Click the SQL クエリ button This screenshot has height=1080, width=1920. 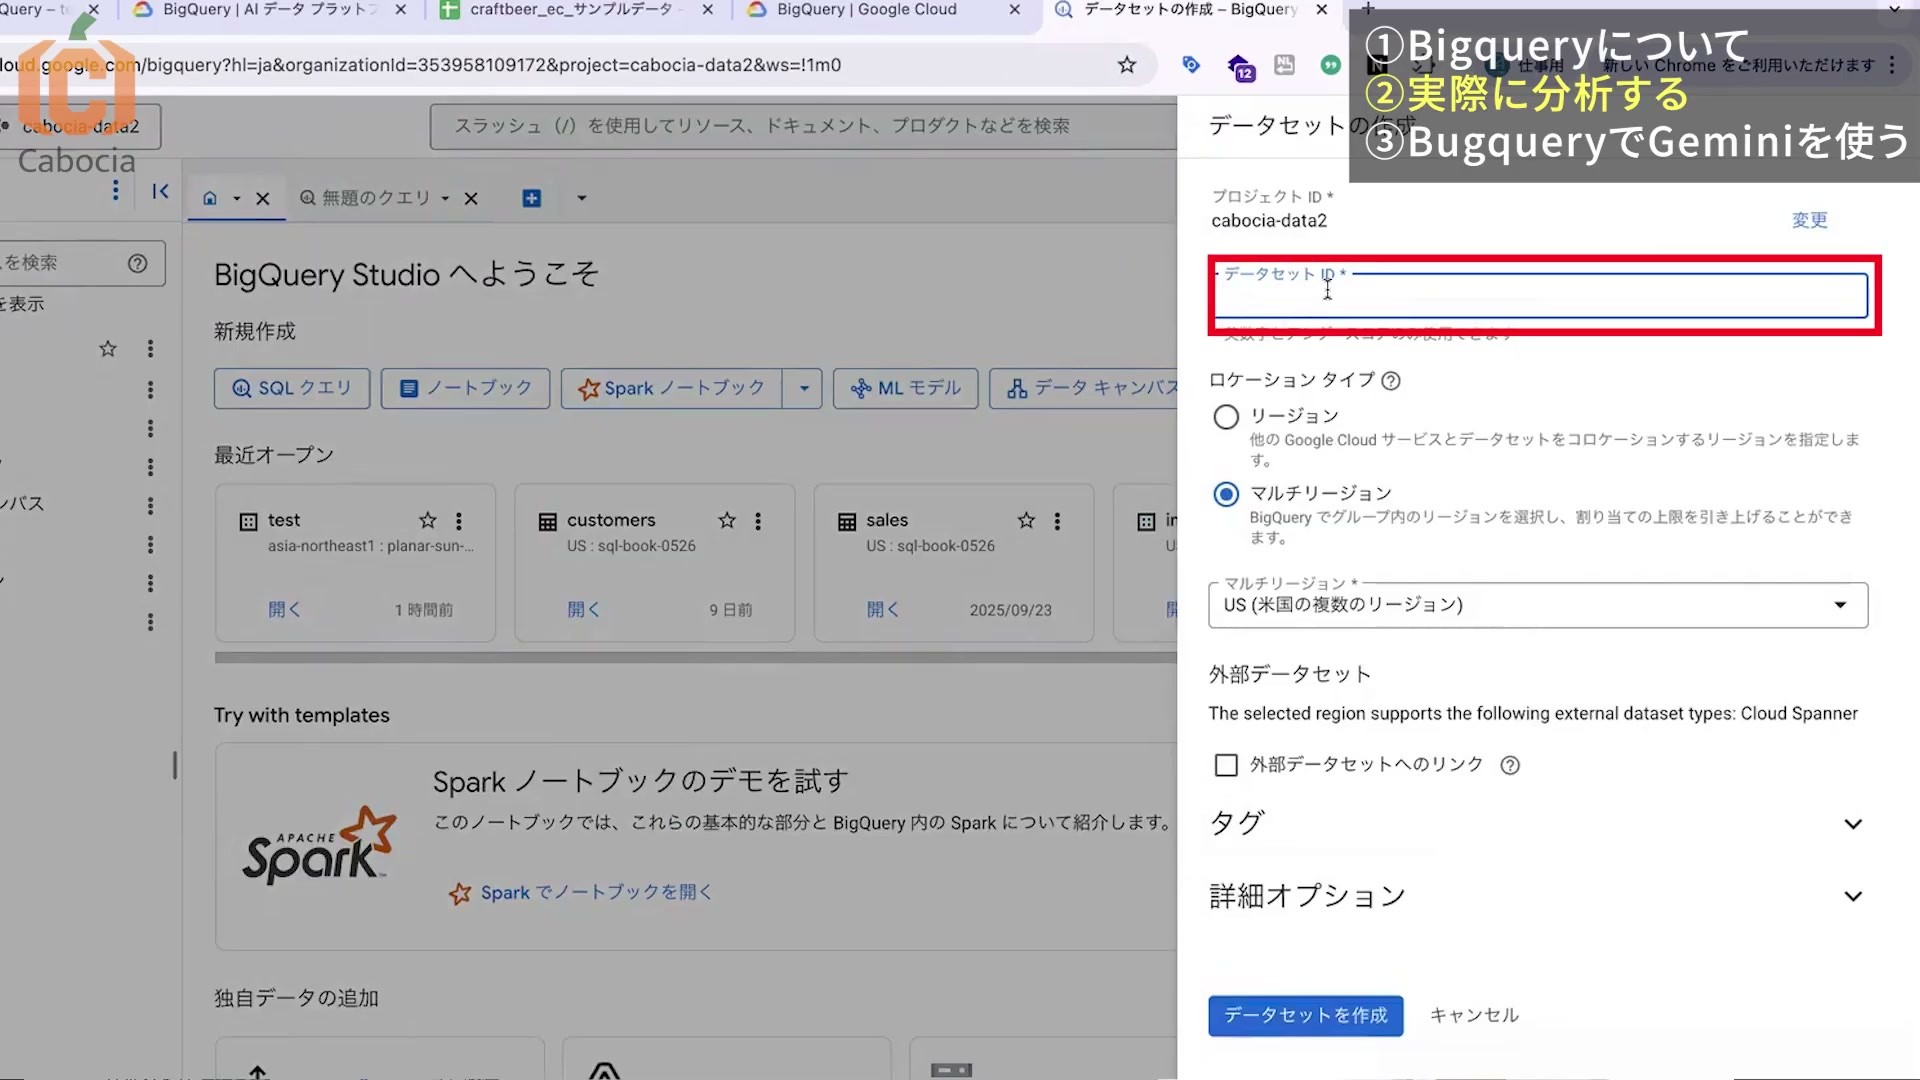click(292, 388)
